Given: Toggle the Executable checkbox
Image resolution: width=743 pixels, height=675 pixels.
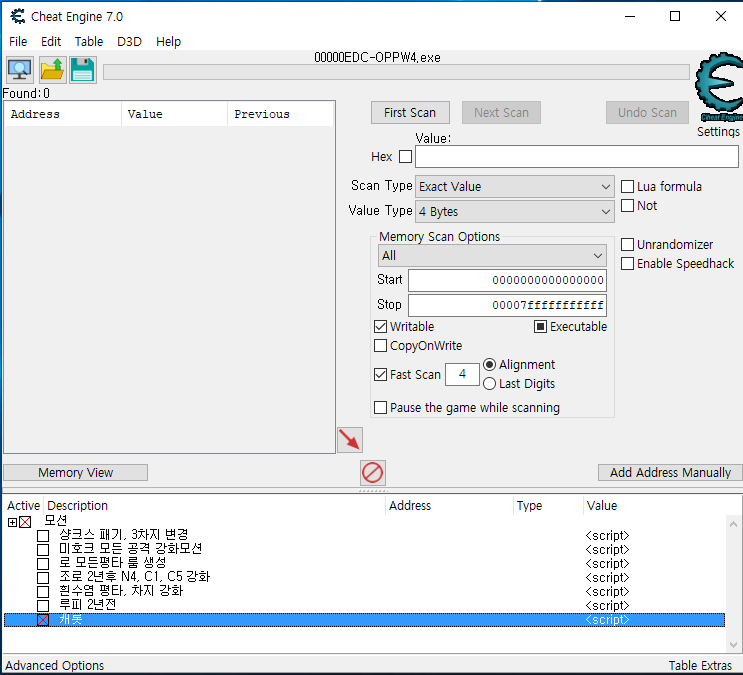Looking at the screenshot, I should click(x=540, y=327).
